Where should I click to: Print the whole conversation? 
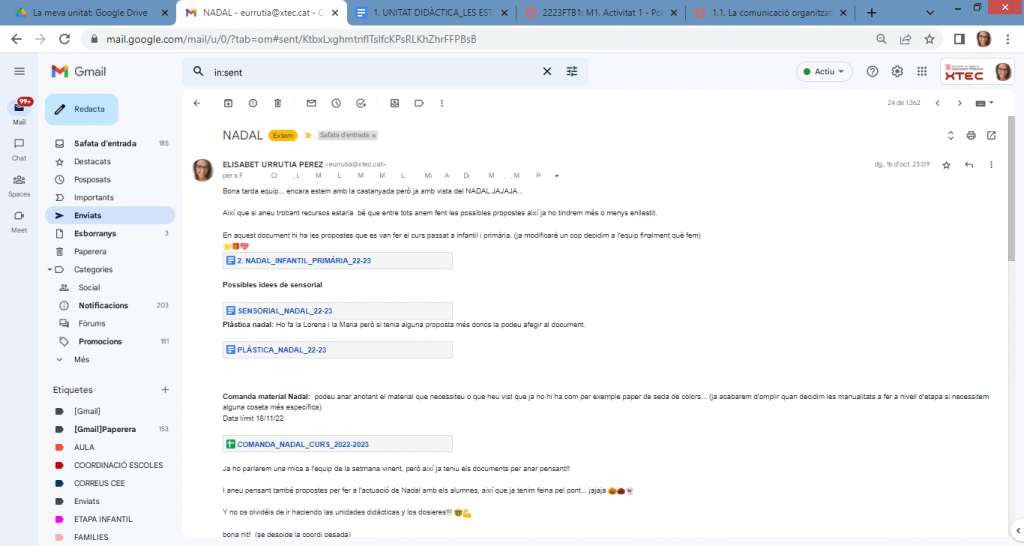pos(970,135)
